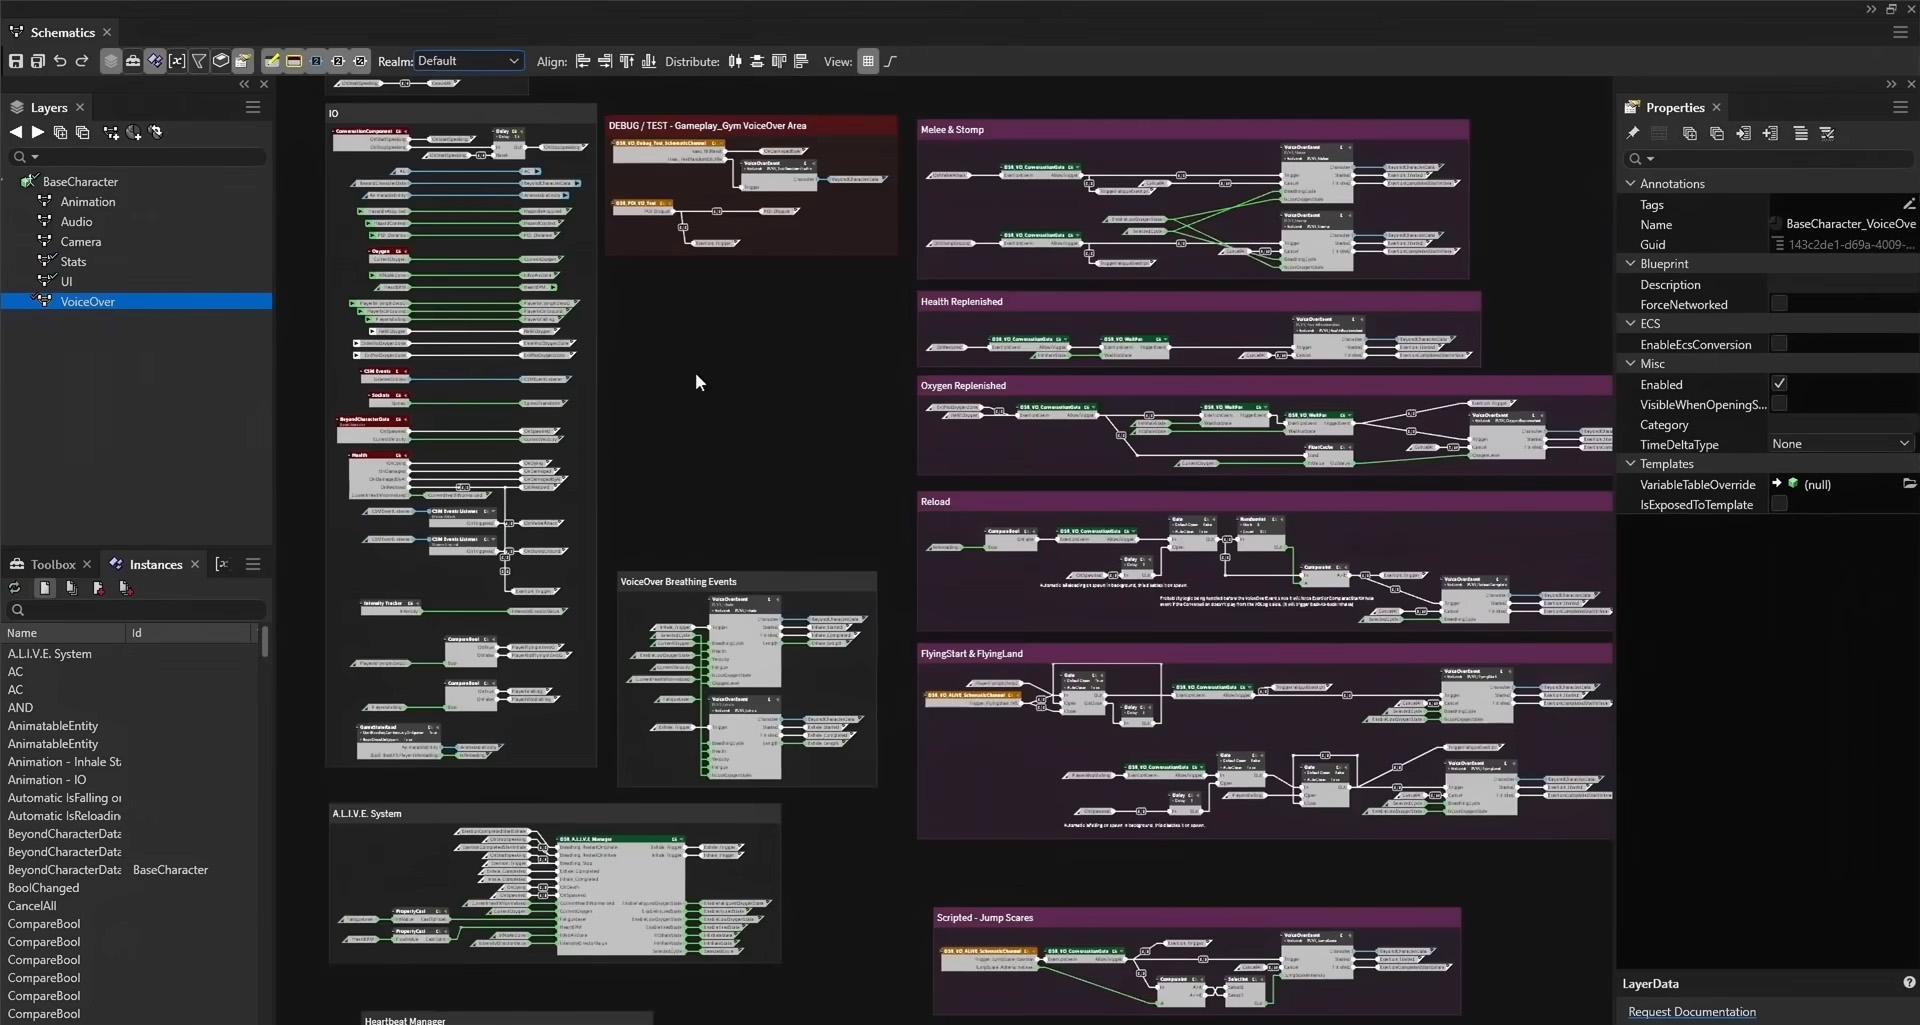Click the filter funnel icon in the toolbar
1920x1025 pixels.
point(199,62)
